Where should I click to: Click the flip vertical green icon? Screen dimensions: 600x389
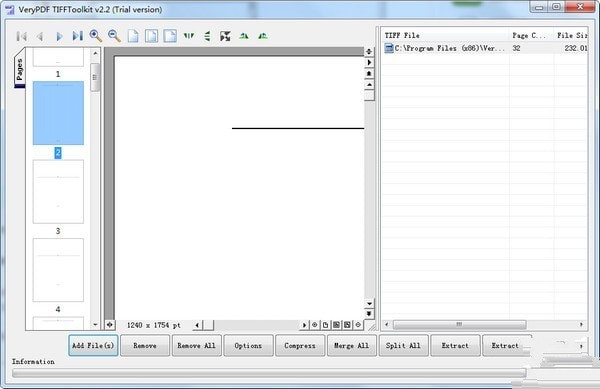pos(207,36)
